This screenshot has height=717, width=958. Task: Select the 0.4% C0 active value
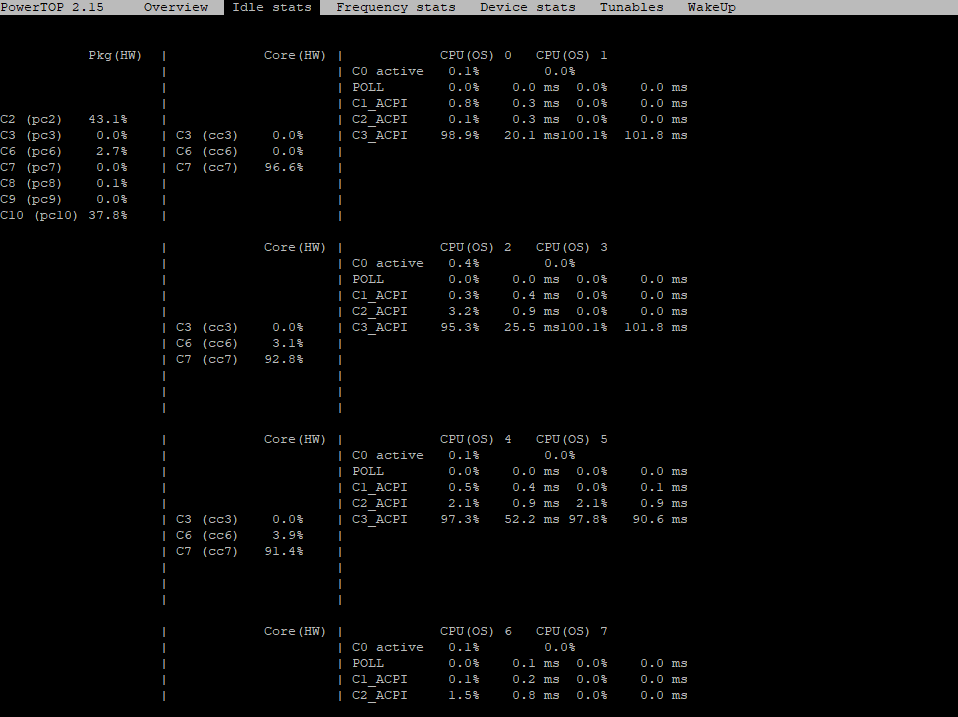tap(464, 263)
